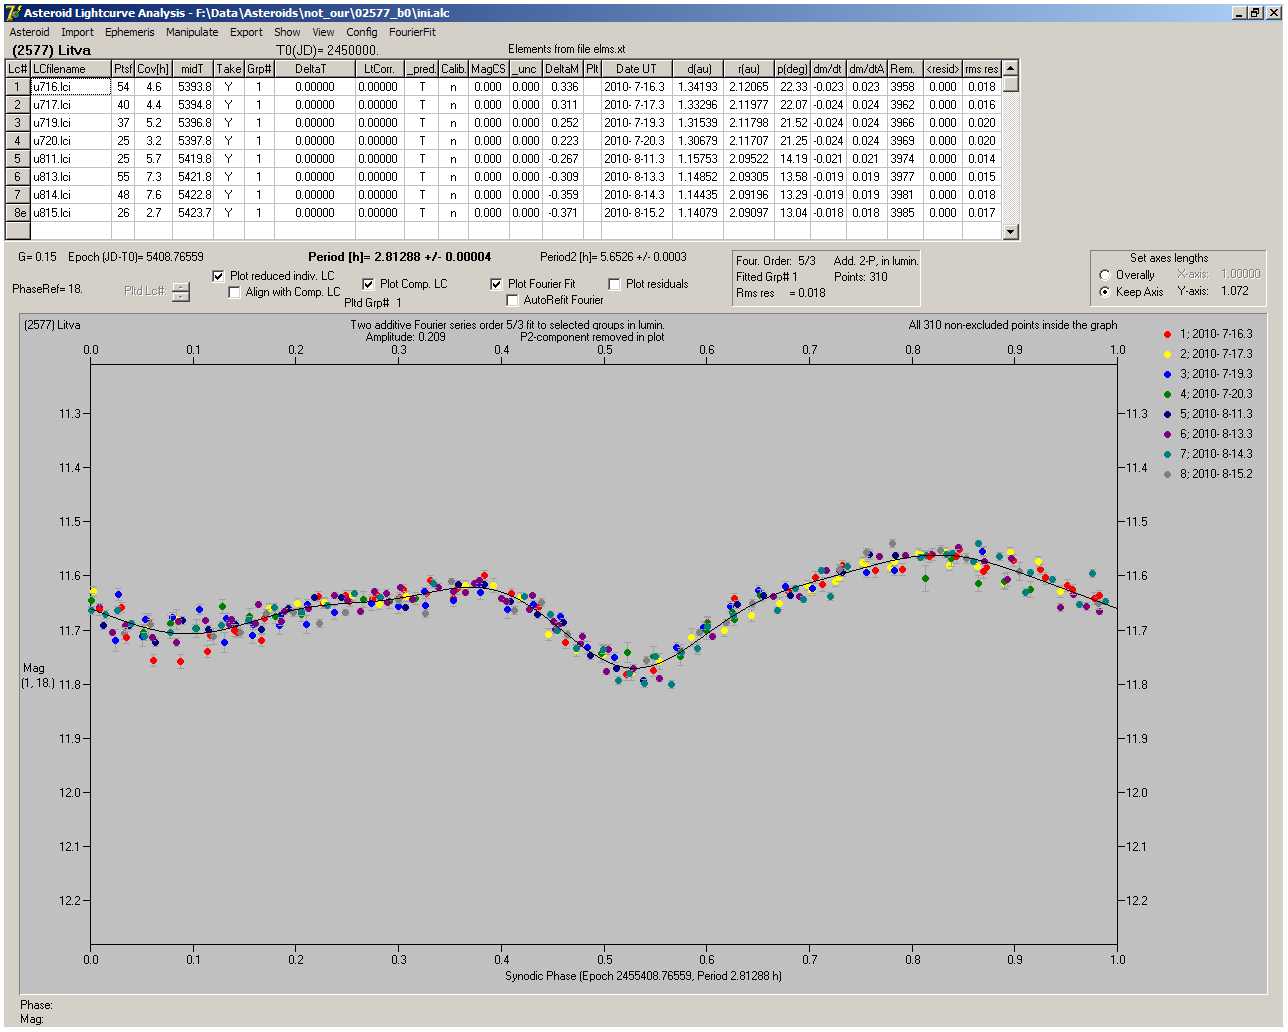Click legend entry 5; 2010-8-11.3

coord(1215,414)
